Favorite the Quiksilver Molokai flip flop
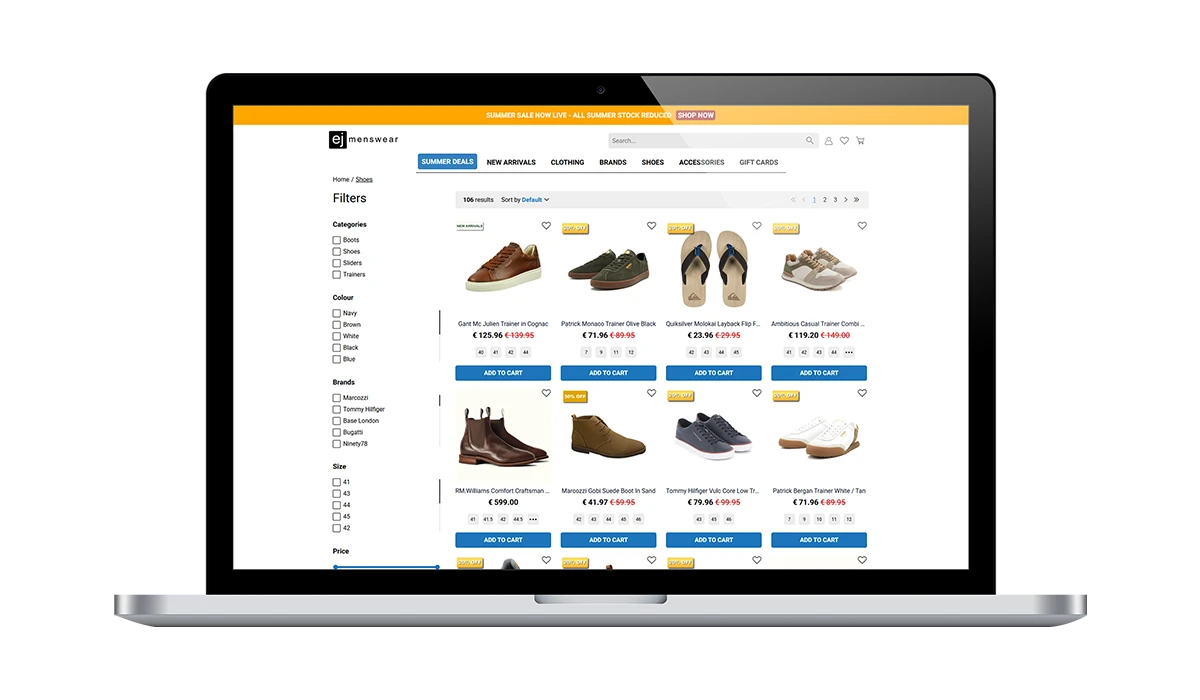The image size is (1200, 700). (757, 226)
